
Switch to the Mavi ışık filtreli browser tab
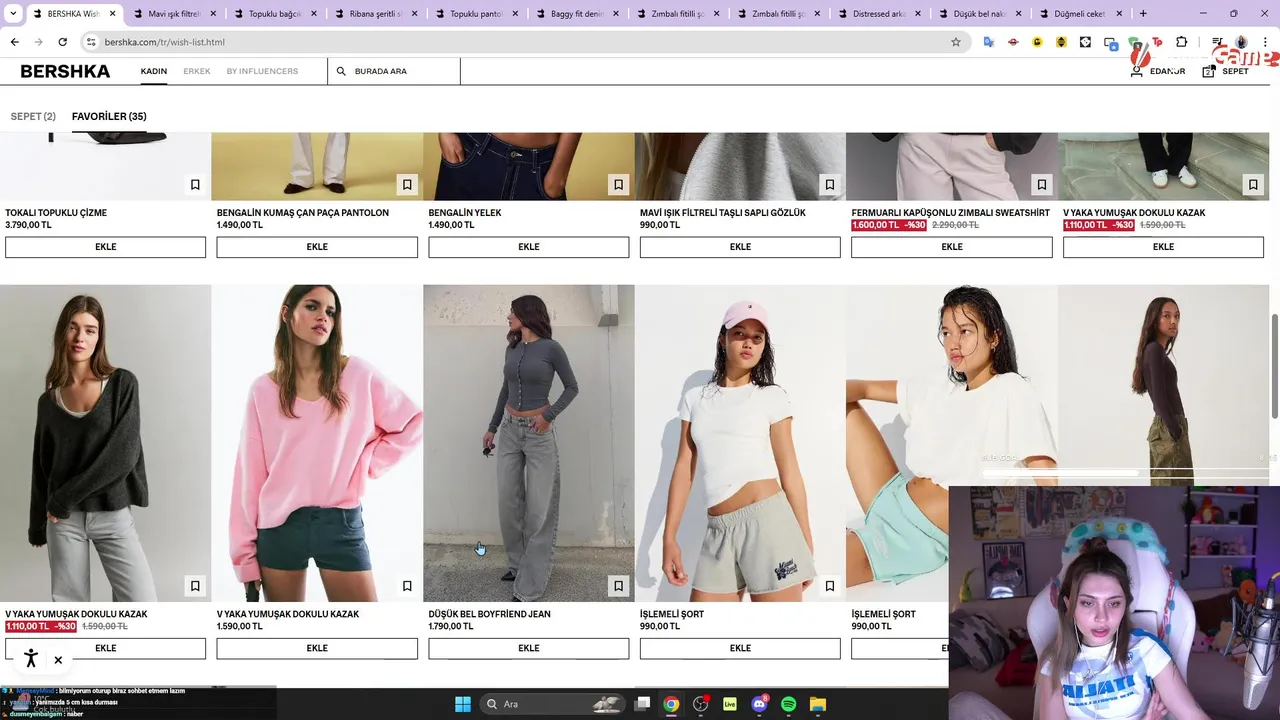pos(172,14)
